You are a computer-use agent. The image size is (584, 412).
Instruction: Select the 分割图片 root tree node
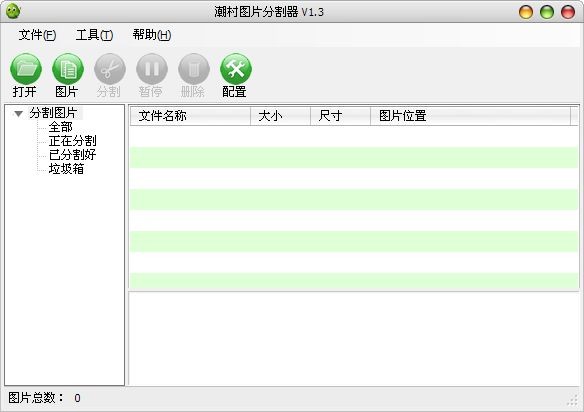(x=54, y=112)
